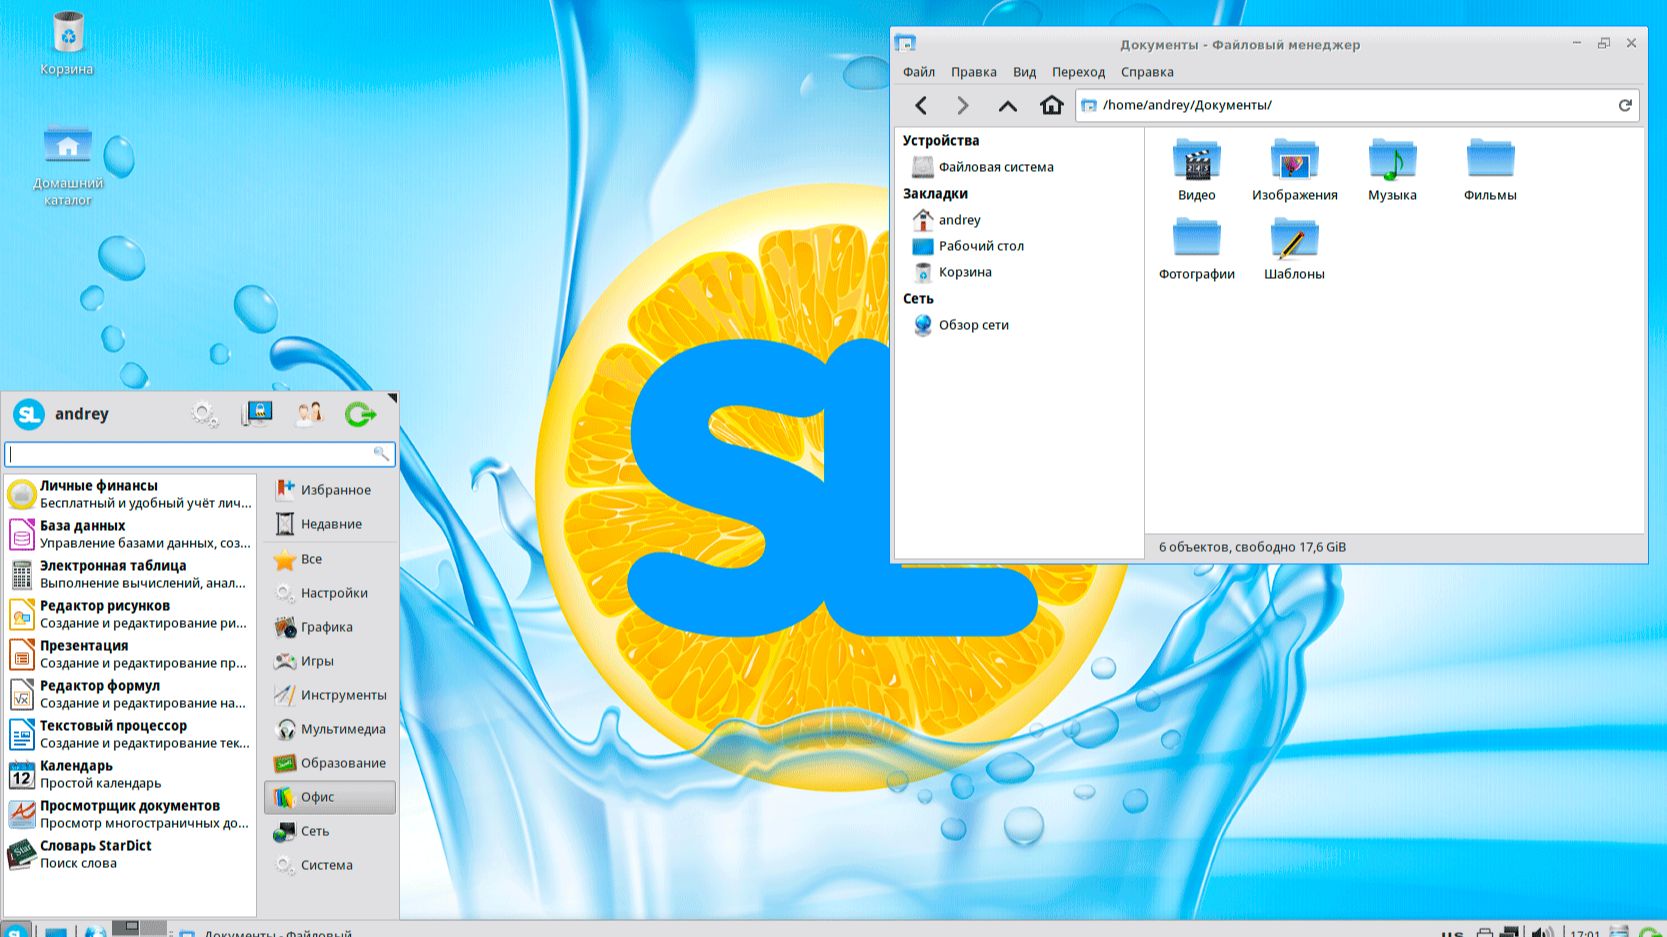Launch Словарь StarDict dictionary
This screenshot has height=937, width=1667.
pos(130,854)
